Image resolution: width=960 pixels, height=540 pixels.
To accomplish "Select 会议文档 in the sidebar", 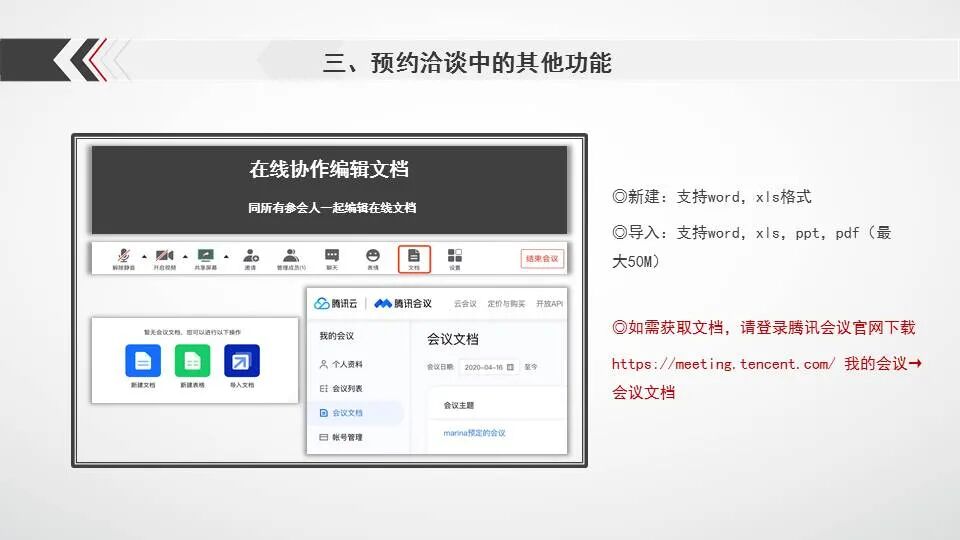I will [x=358, y=413].
